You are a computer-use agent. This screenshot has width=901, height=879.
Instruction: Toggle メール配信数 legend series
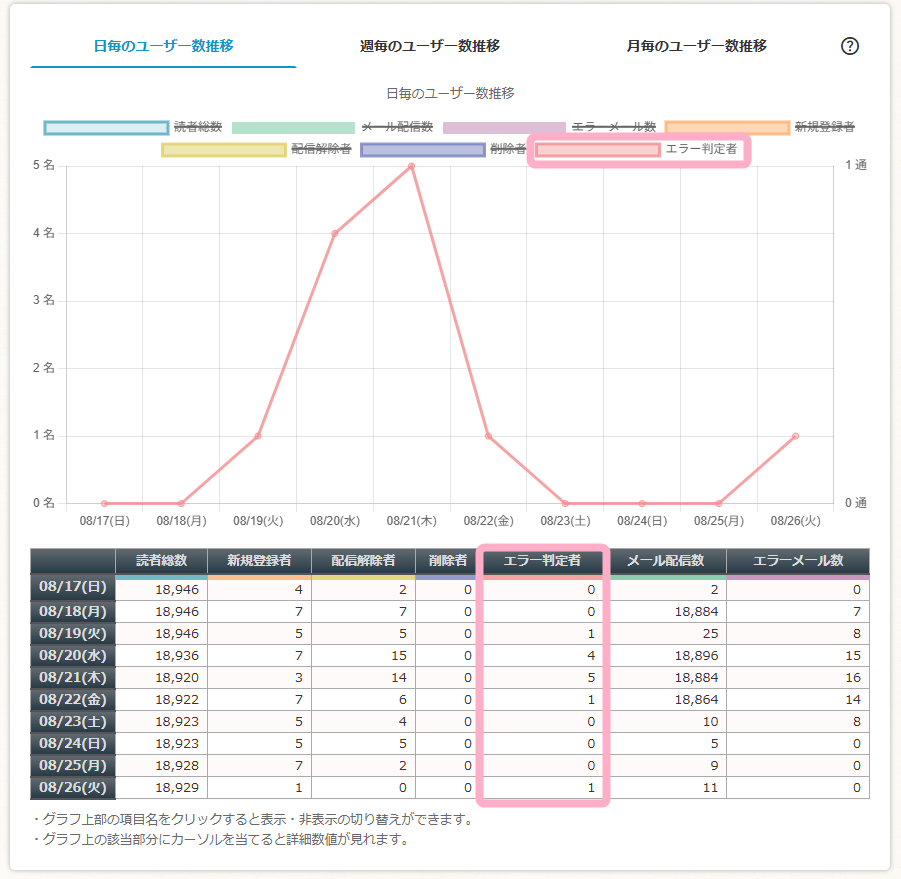coord(333,127)
